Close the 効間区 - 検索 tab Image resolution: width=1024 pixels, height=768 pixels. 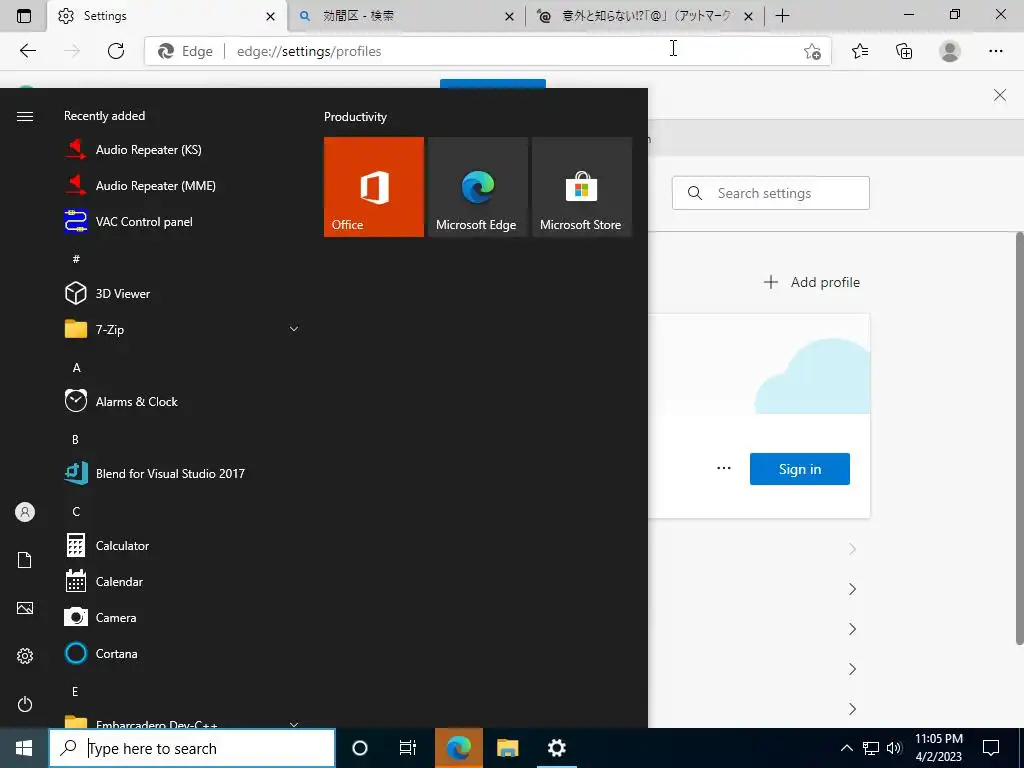point(509,16)
